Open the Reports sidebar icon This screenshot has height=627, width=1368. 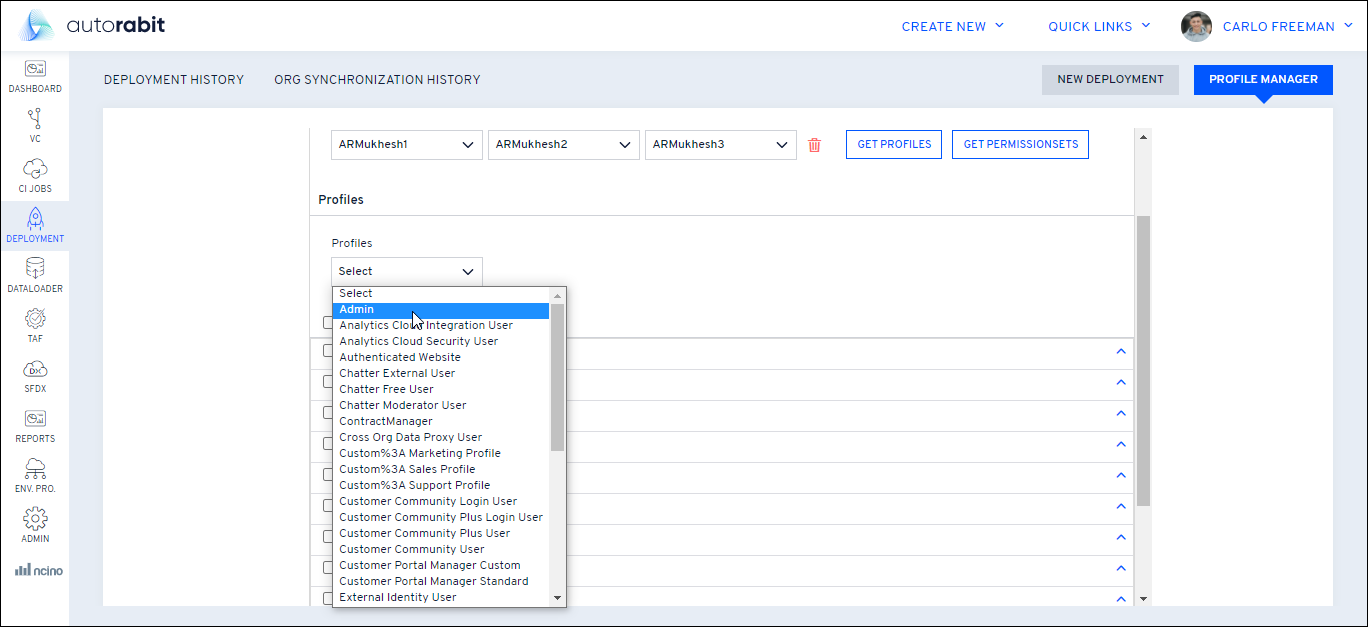click(x=35, y=426)
